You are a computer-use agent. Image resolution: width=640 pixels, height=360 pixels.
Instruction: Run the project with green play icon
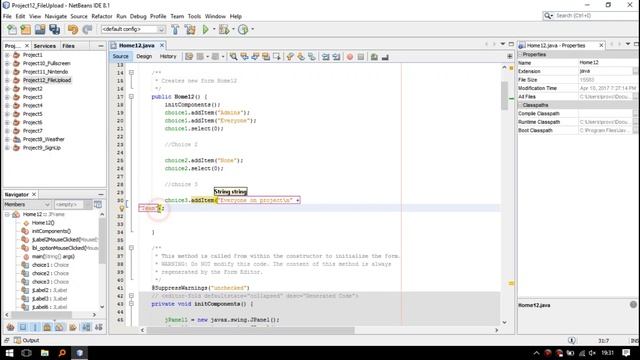click(206, 29)
